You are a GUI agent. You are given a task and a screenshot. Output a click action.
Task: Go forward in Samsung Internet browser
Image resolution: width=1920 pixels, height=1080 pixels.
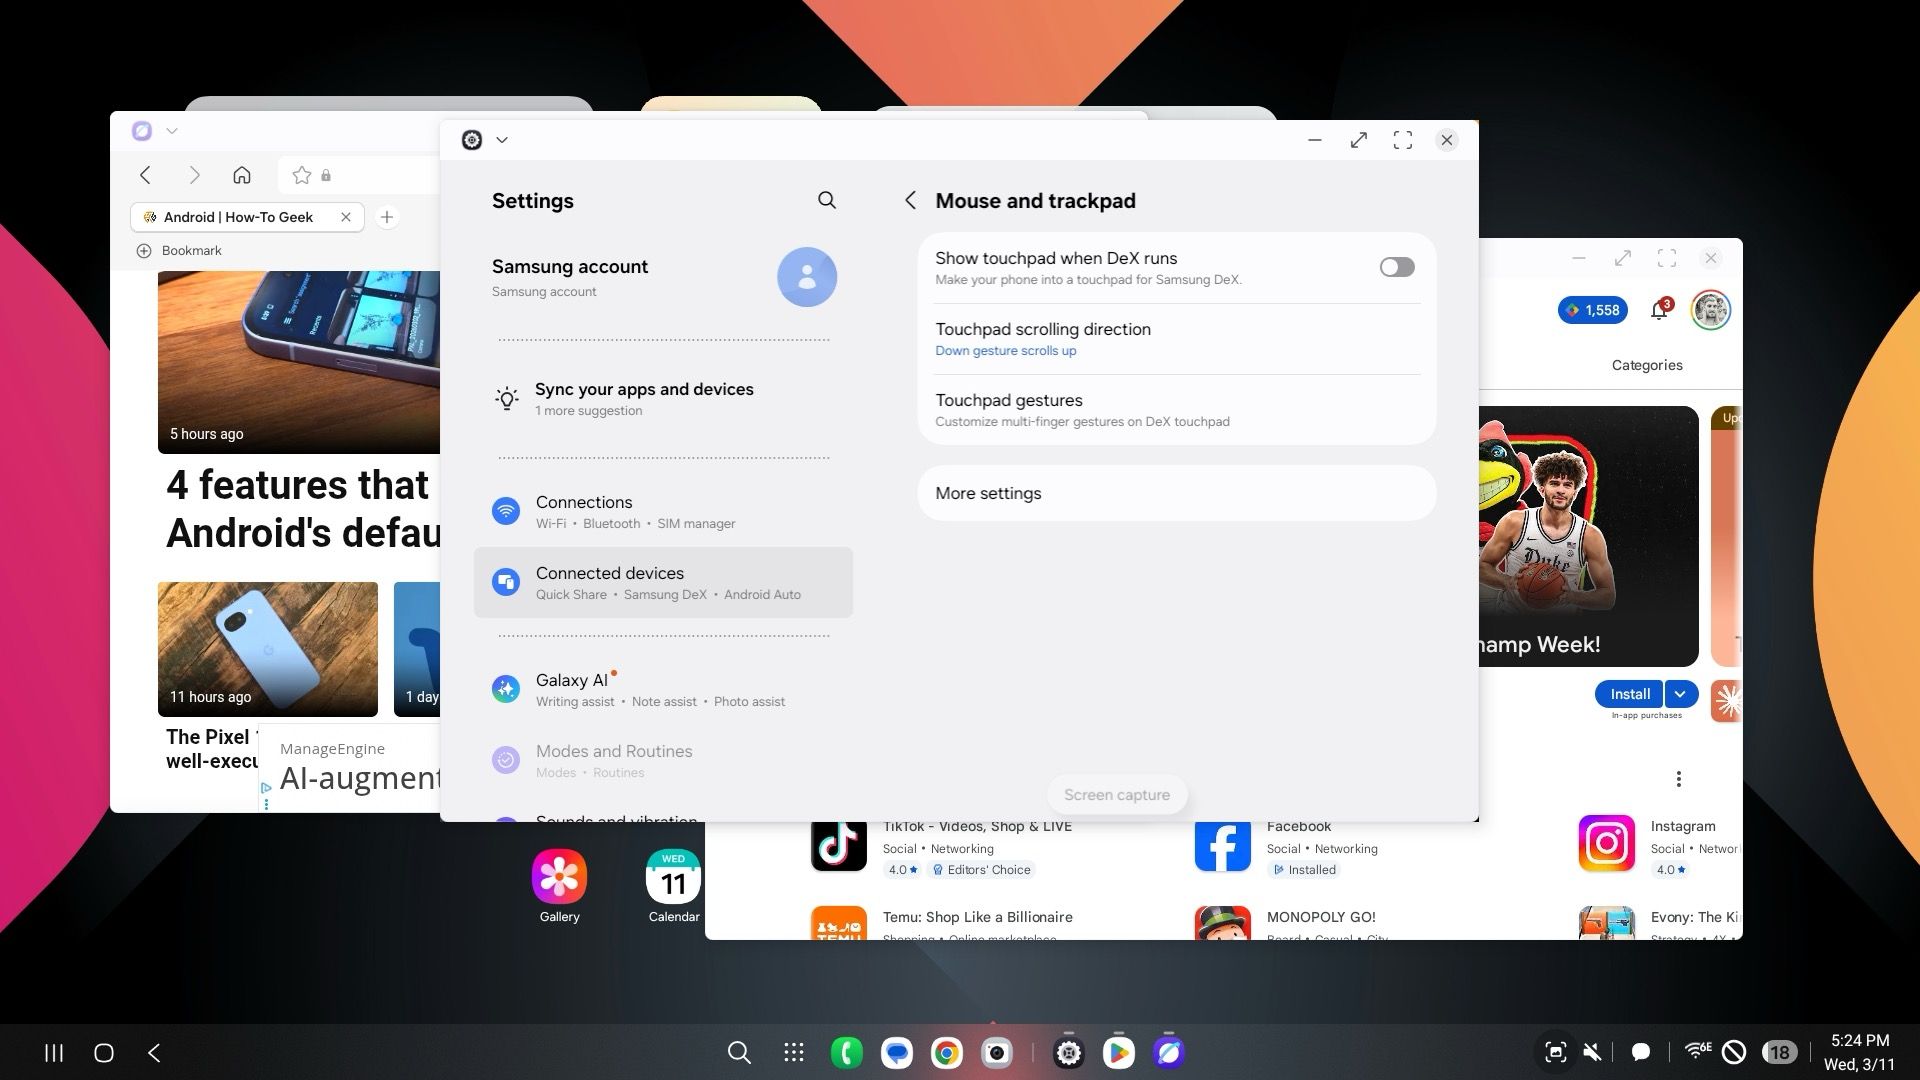click(194, 175)
